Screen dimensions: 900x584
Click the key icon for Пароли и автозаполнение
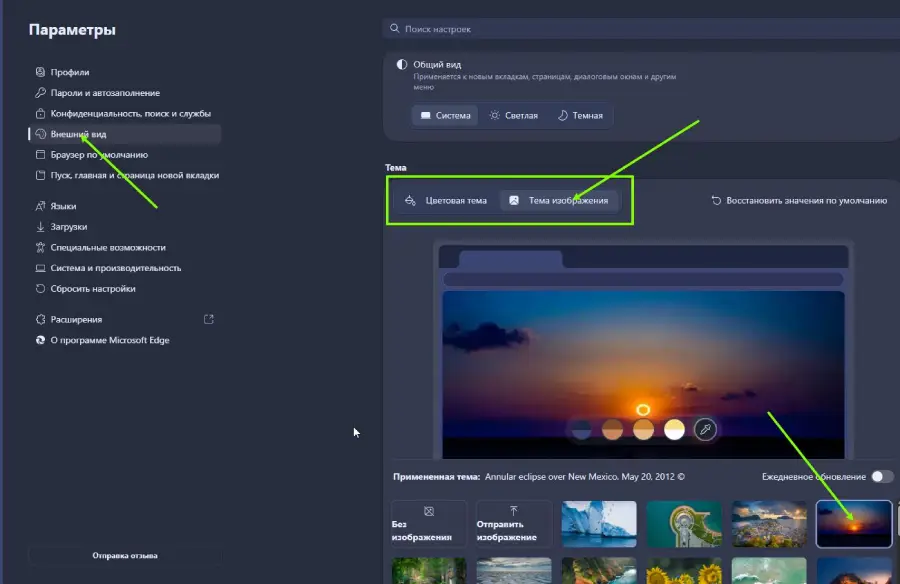40,92
